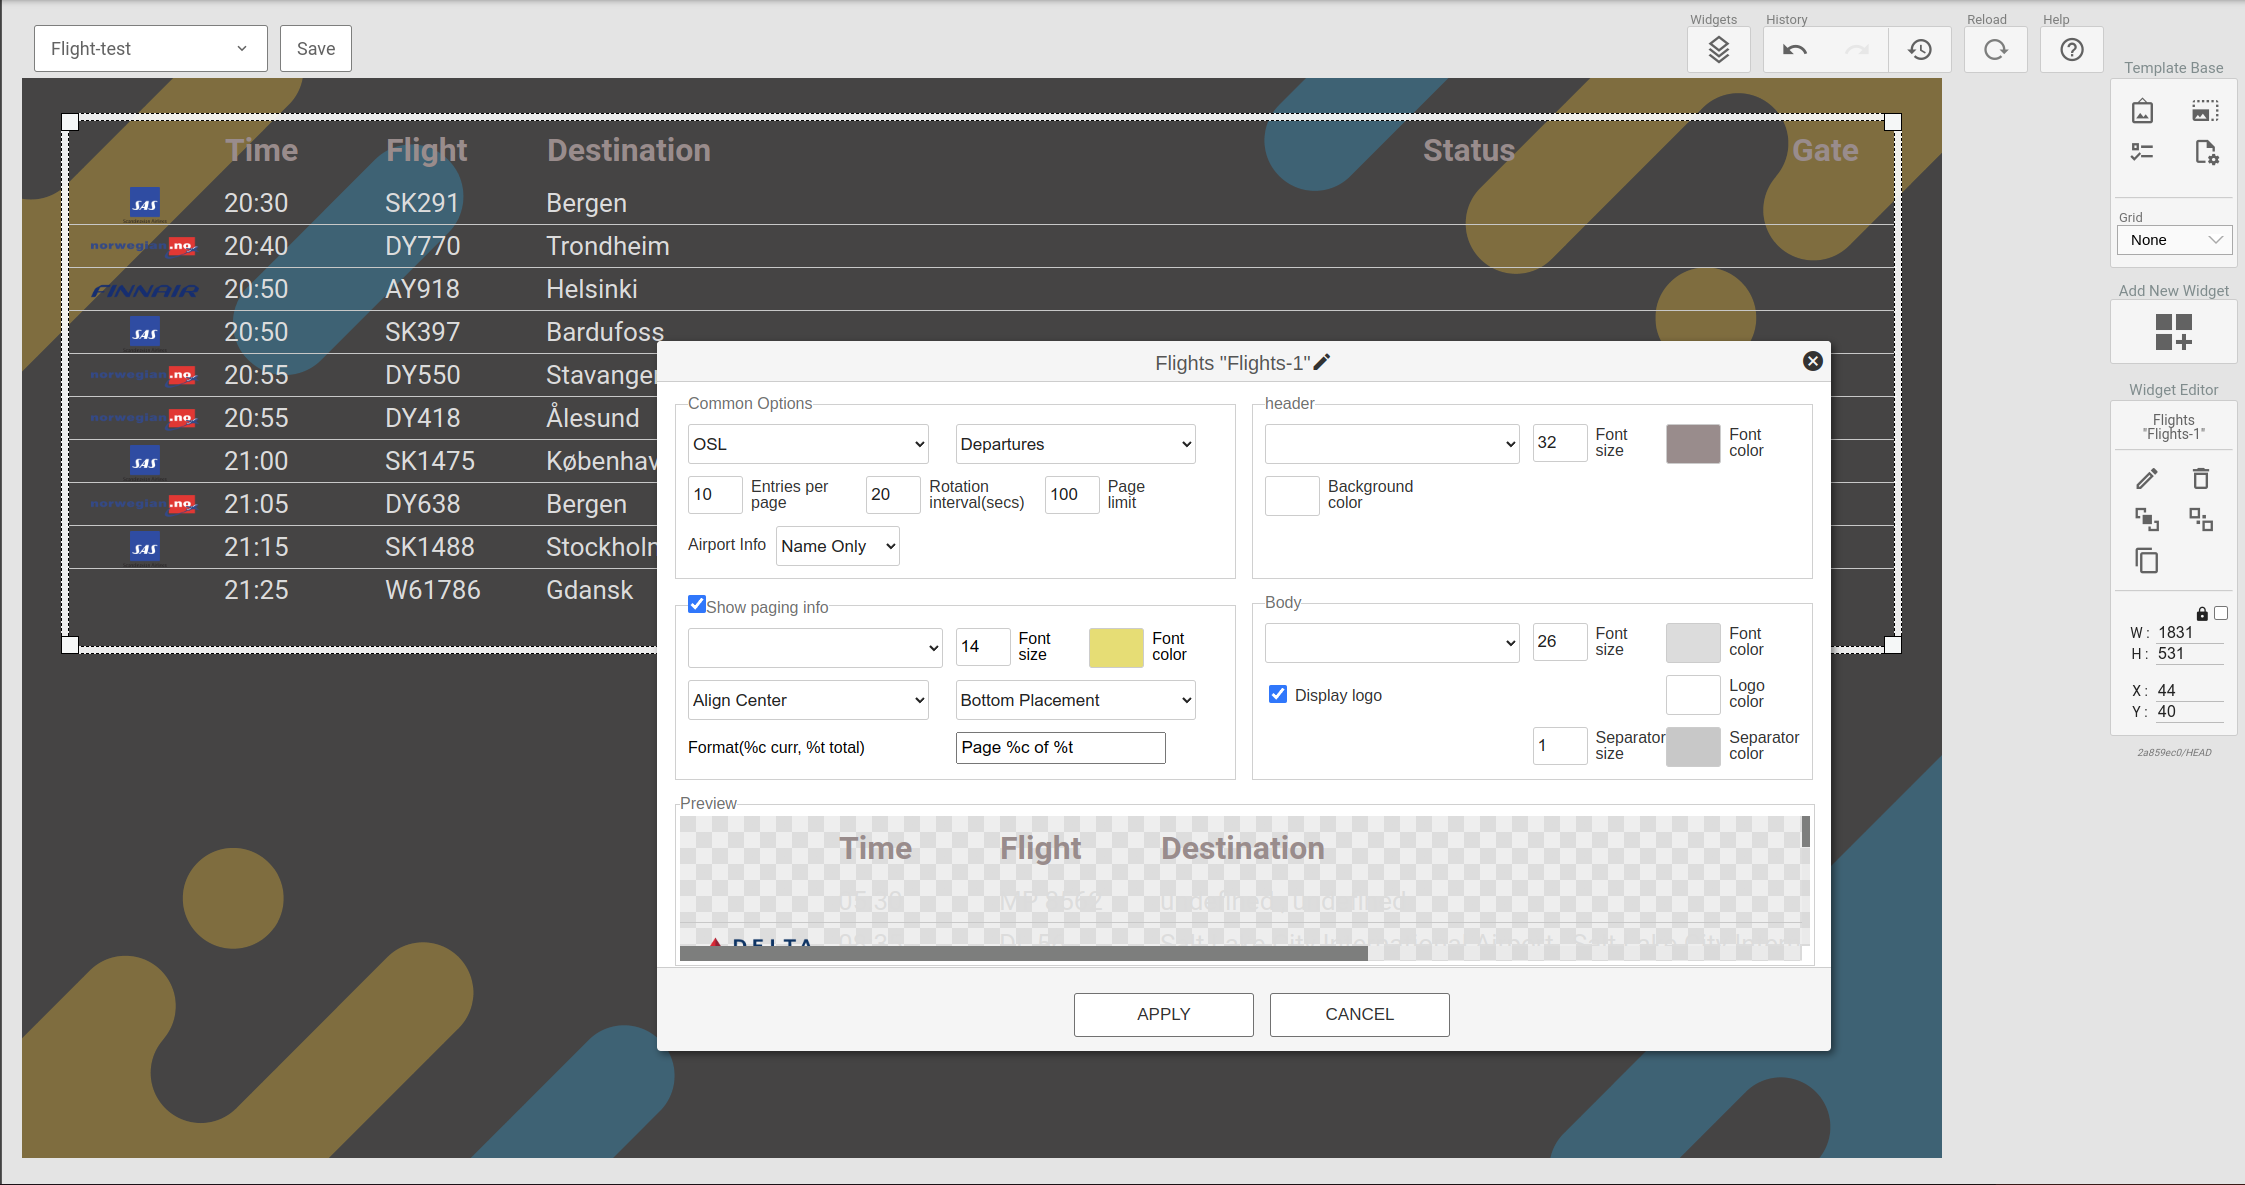2245x1185 pixels.
Task: Open the Body font dropdown
Action: [1392, 643]
